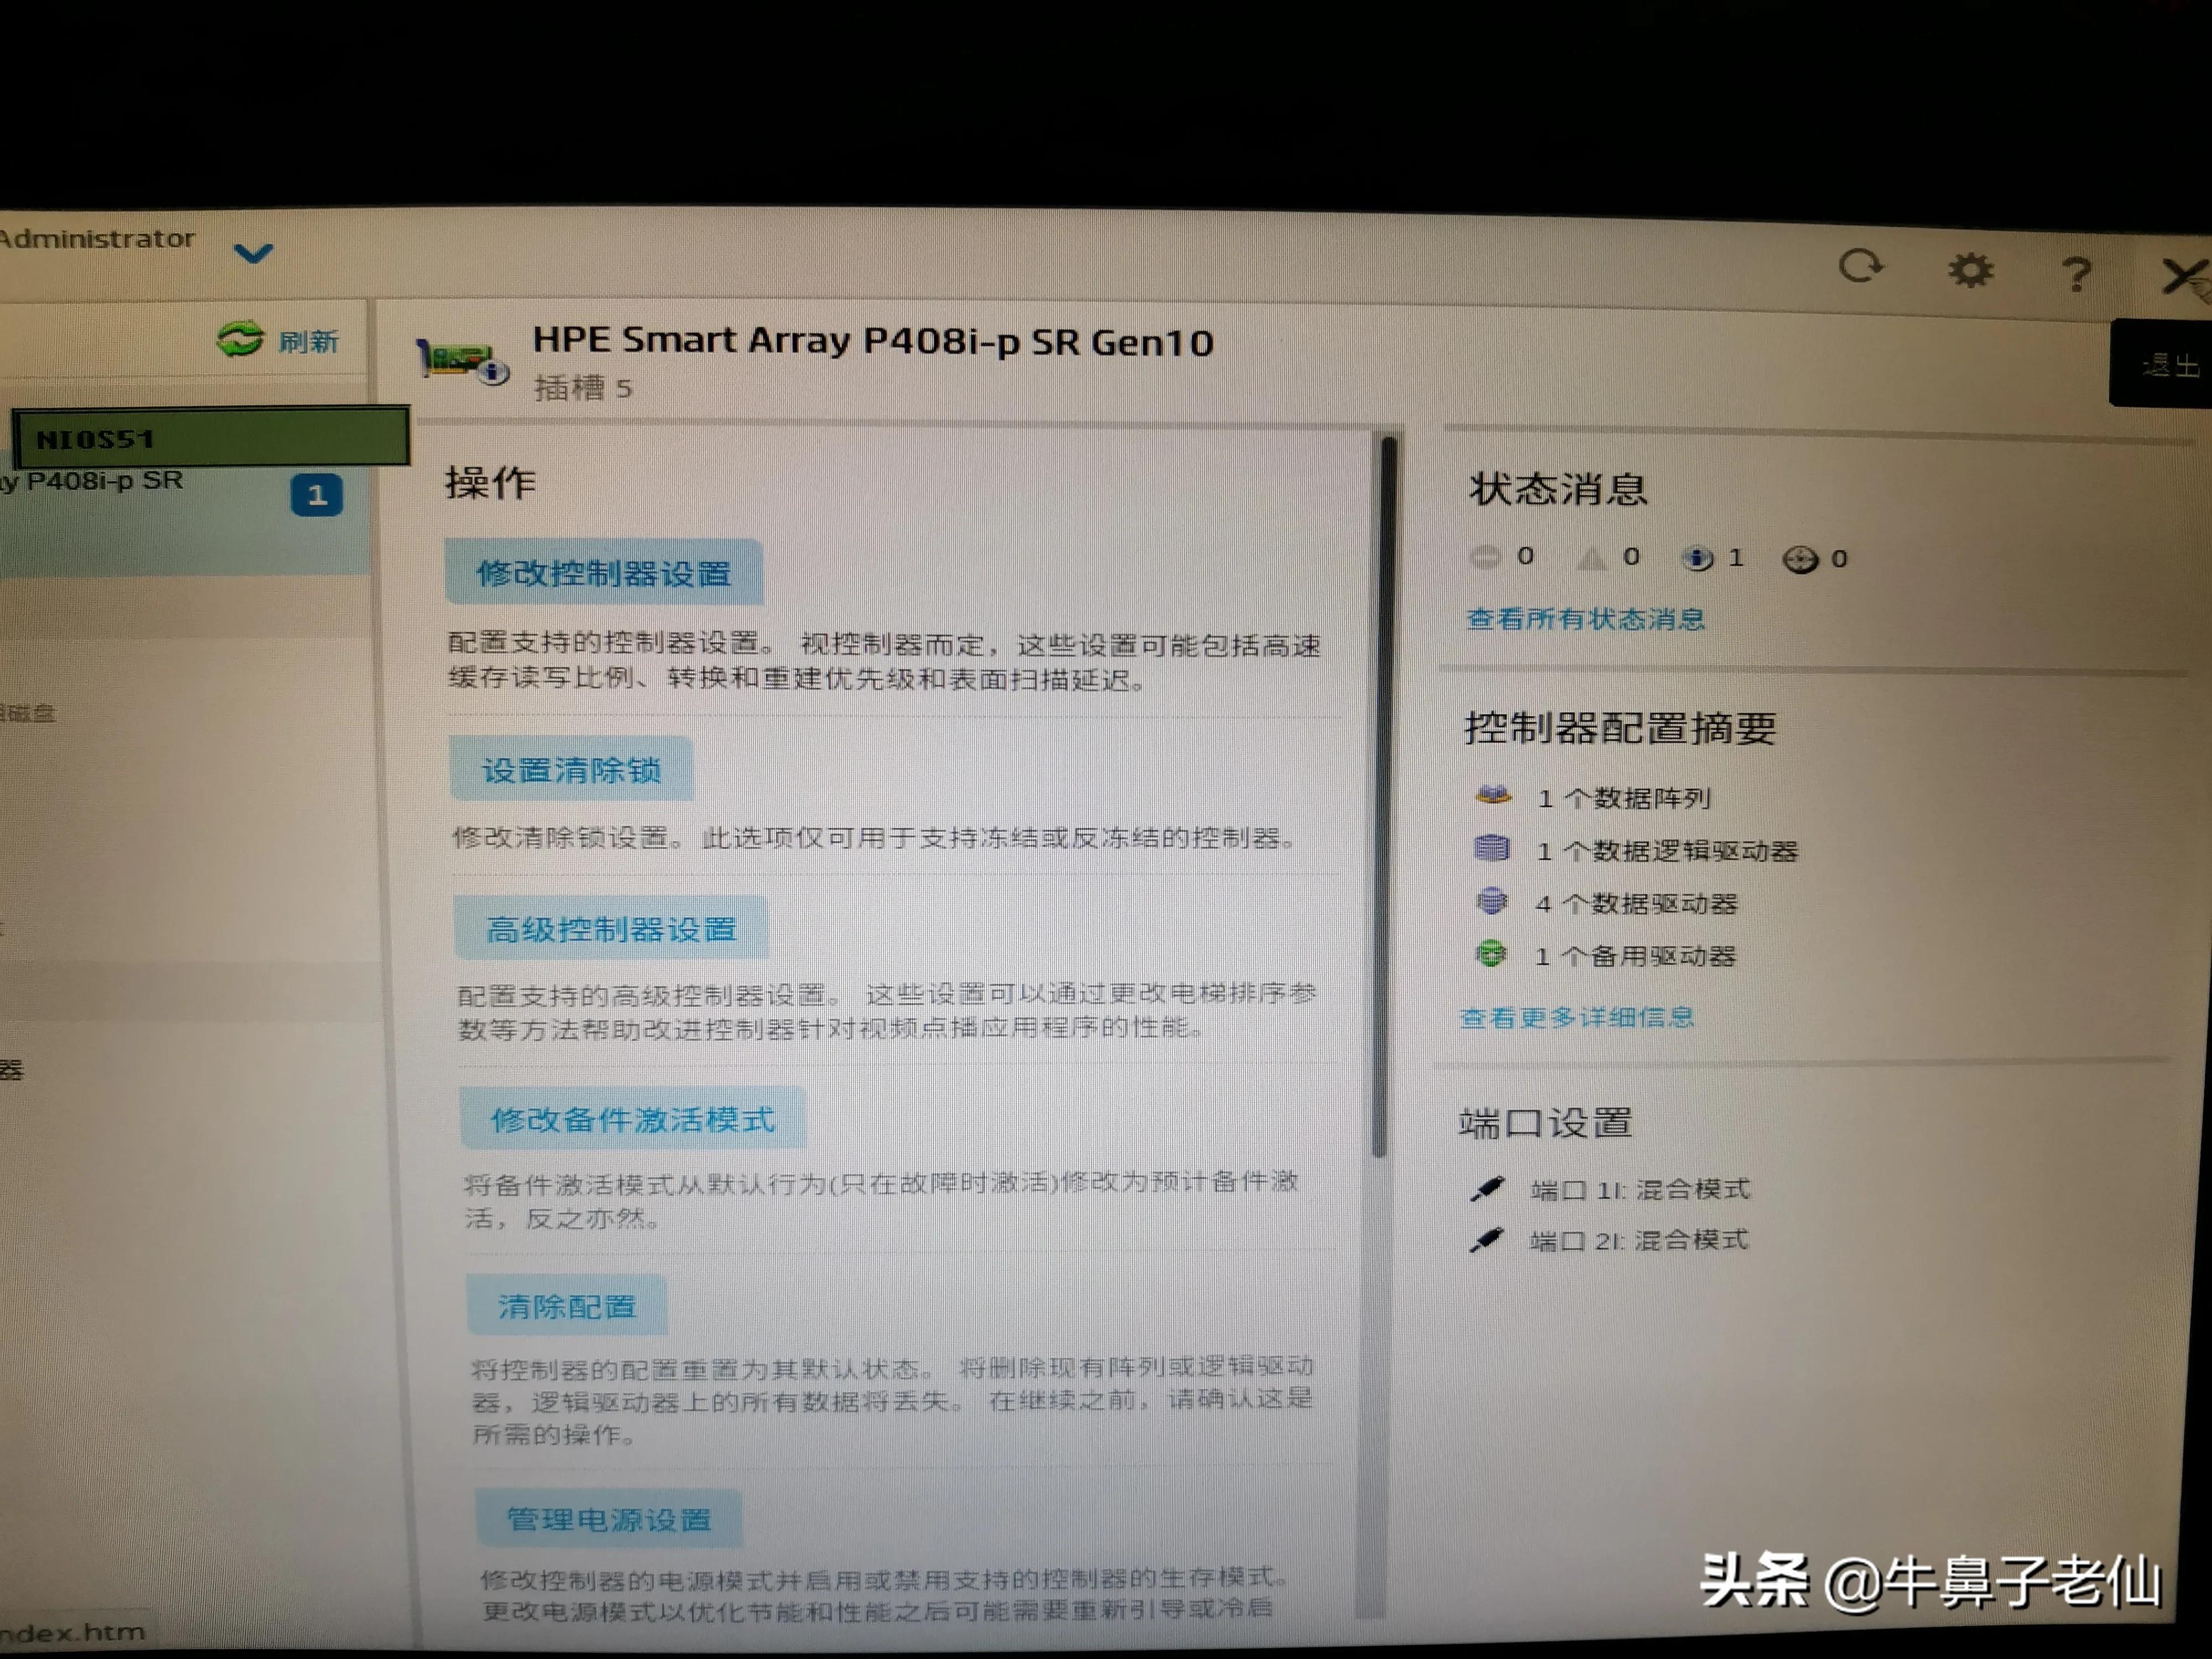Click the 4 个数据驱动器 summary entry
Image resolution: width=2212 pixels, height=1659 pixels.
coord(1636,903)
